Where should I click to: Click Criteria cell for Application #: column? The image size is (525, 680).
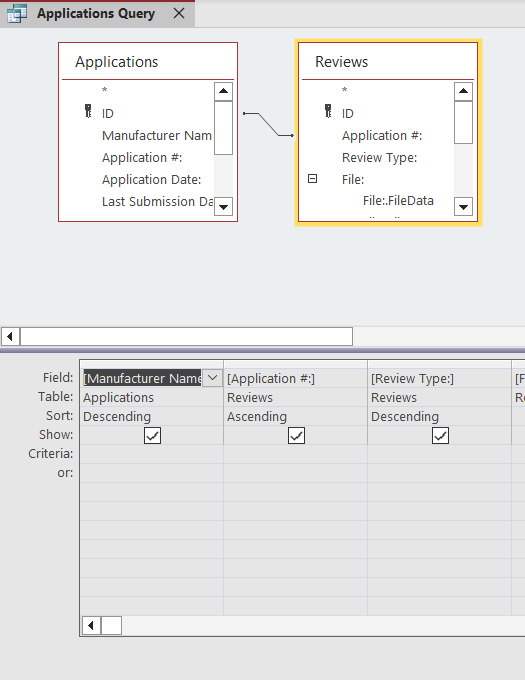tap(295, 454)
